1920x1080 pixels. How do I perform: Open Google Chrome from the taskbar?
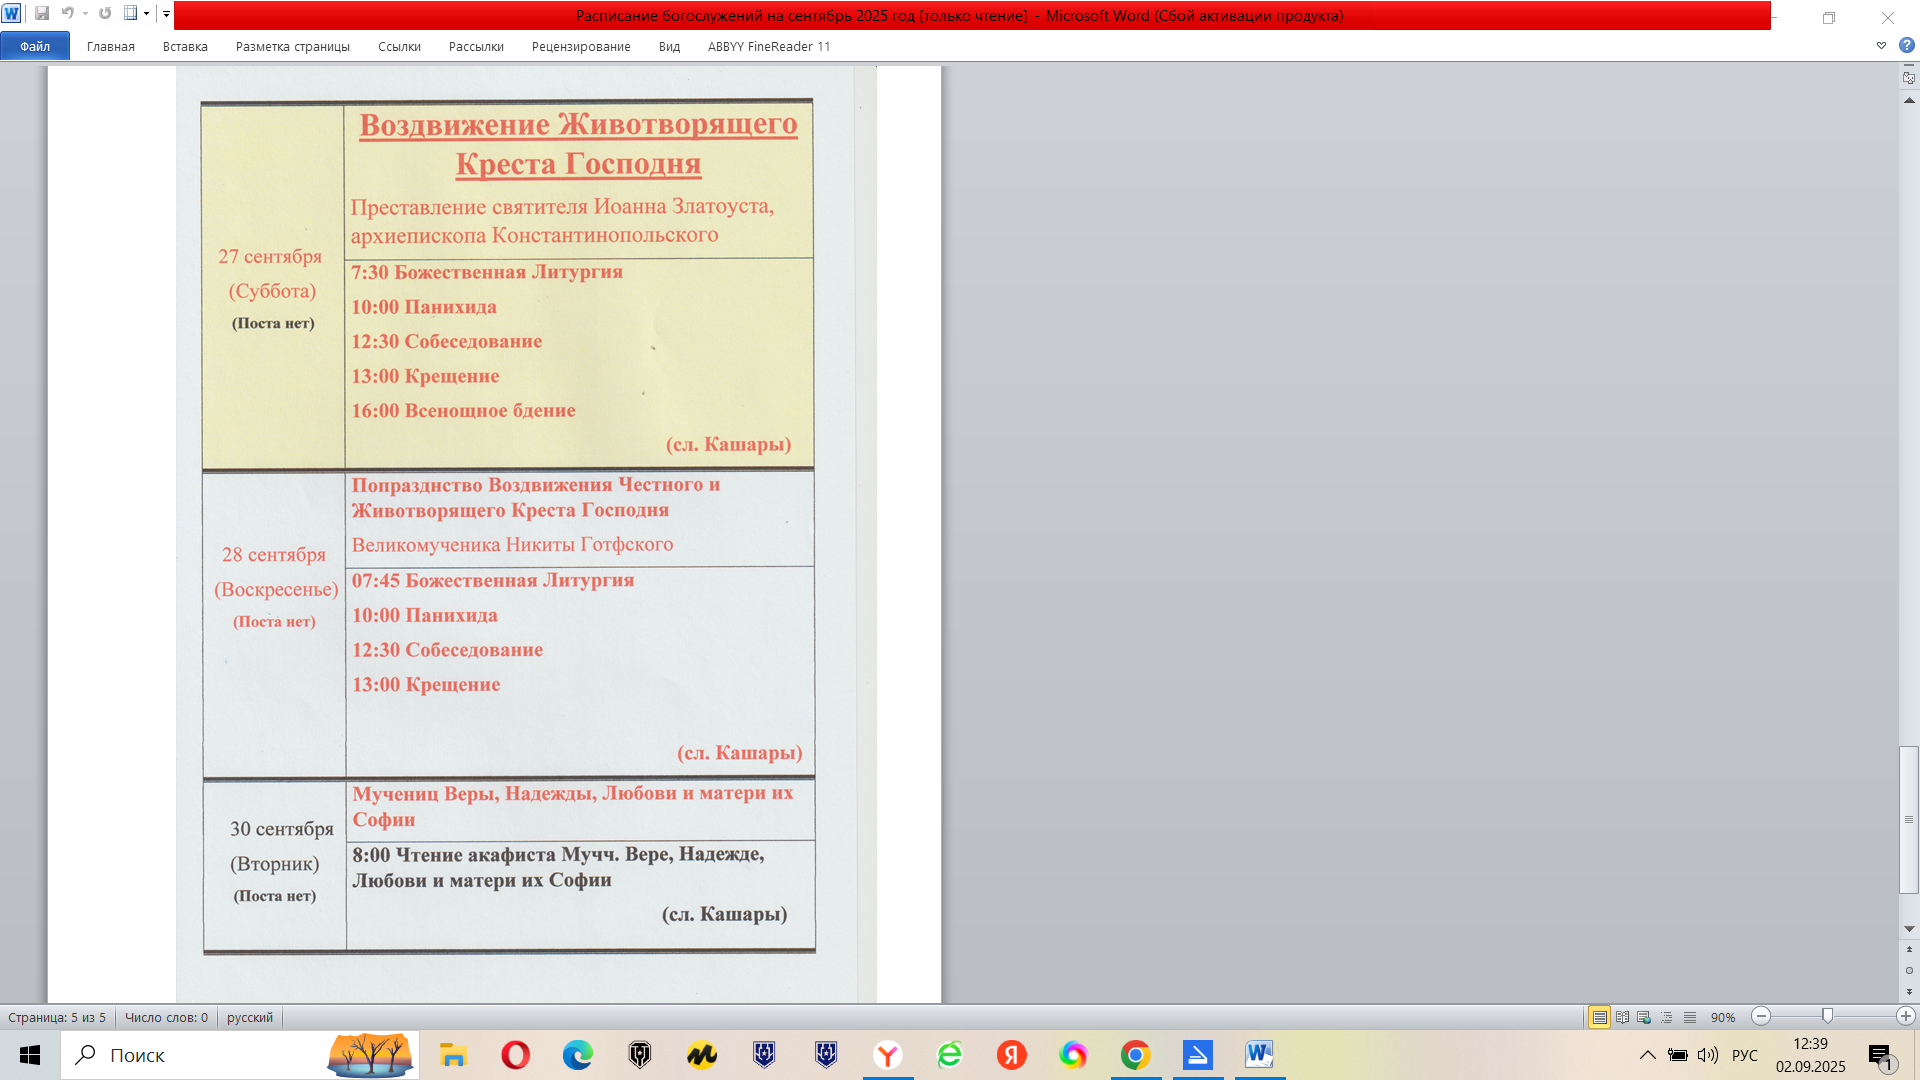pyautogui.click(x=1135, y=1055)
